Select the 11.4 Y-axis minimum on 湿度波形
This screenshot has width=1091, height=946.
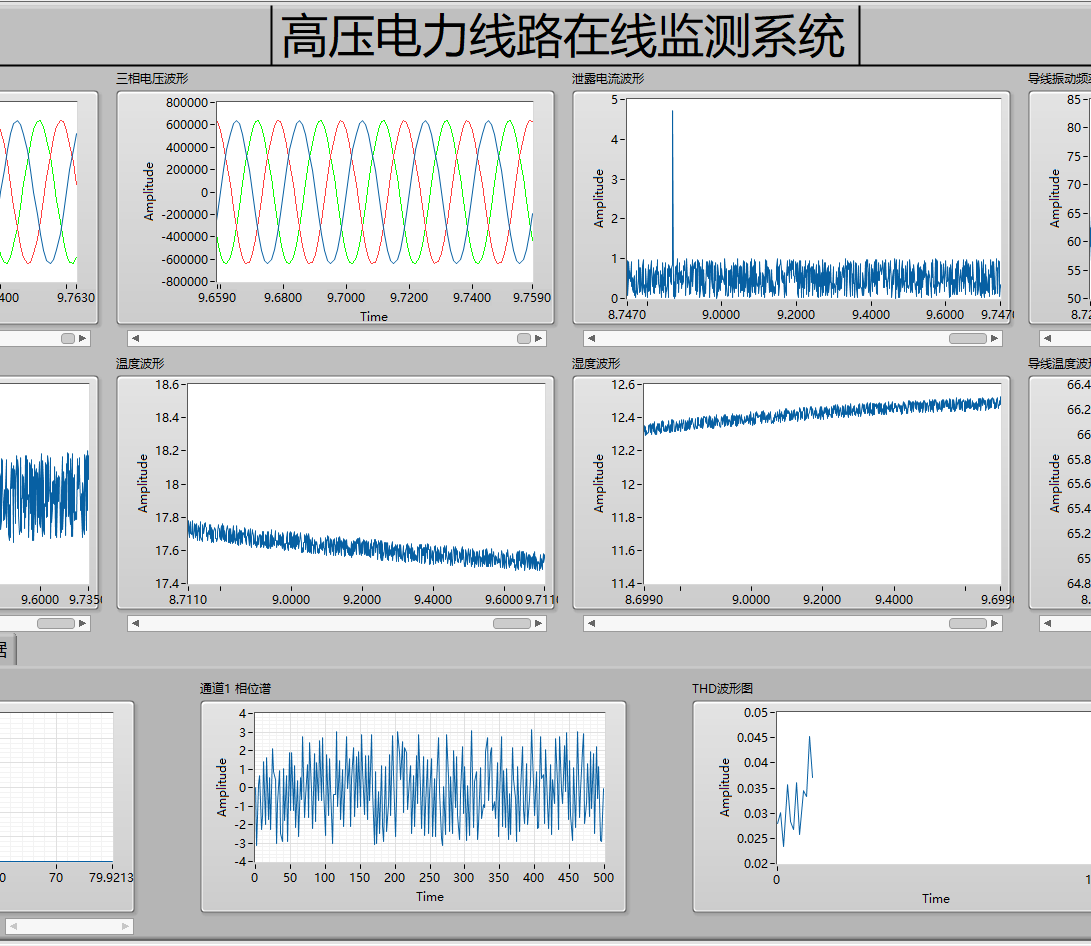coord(623,584)
